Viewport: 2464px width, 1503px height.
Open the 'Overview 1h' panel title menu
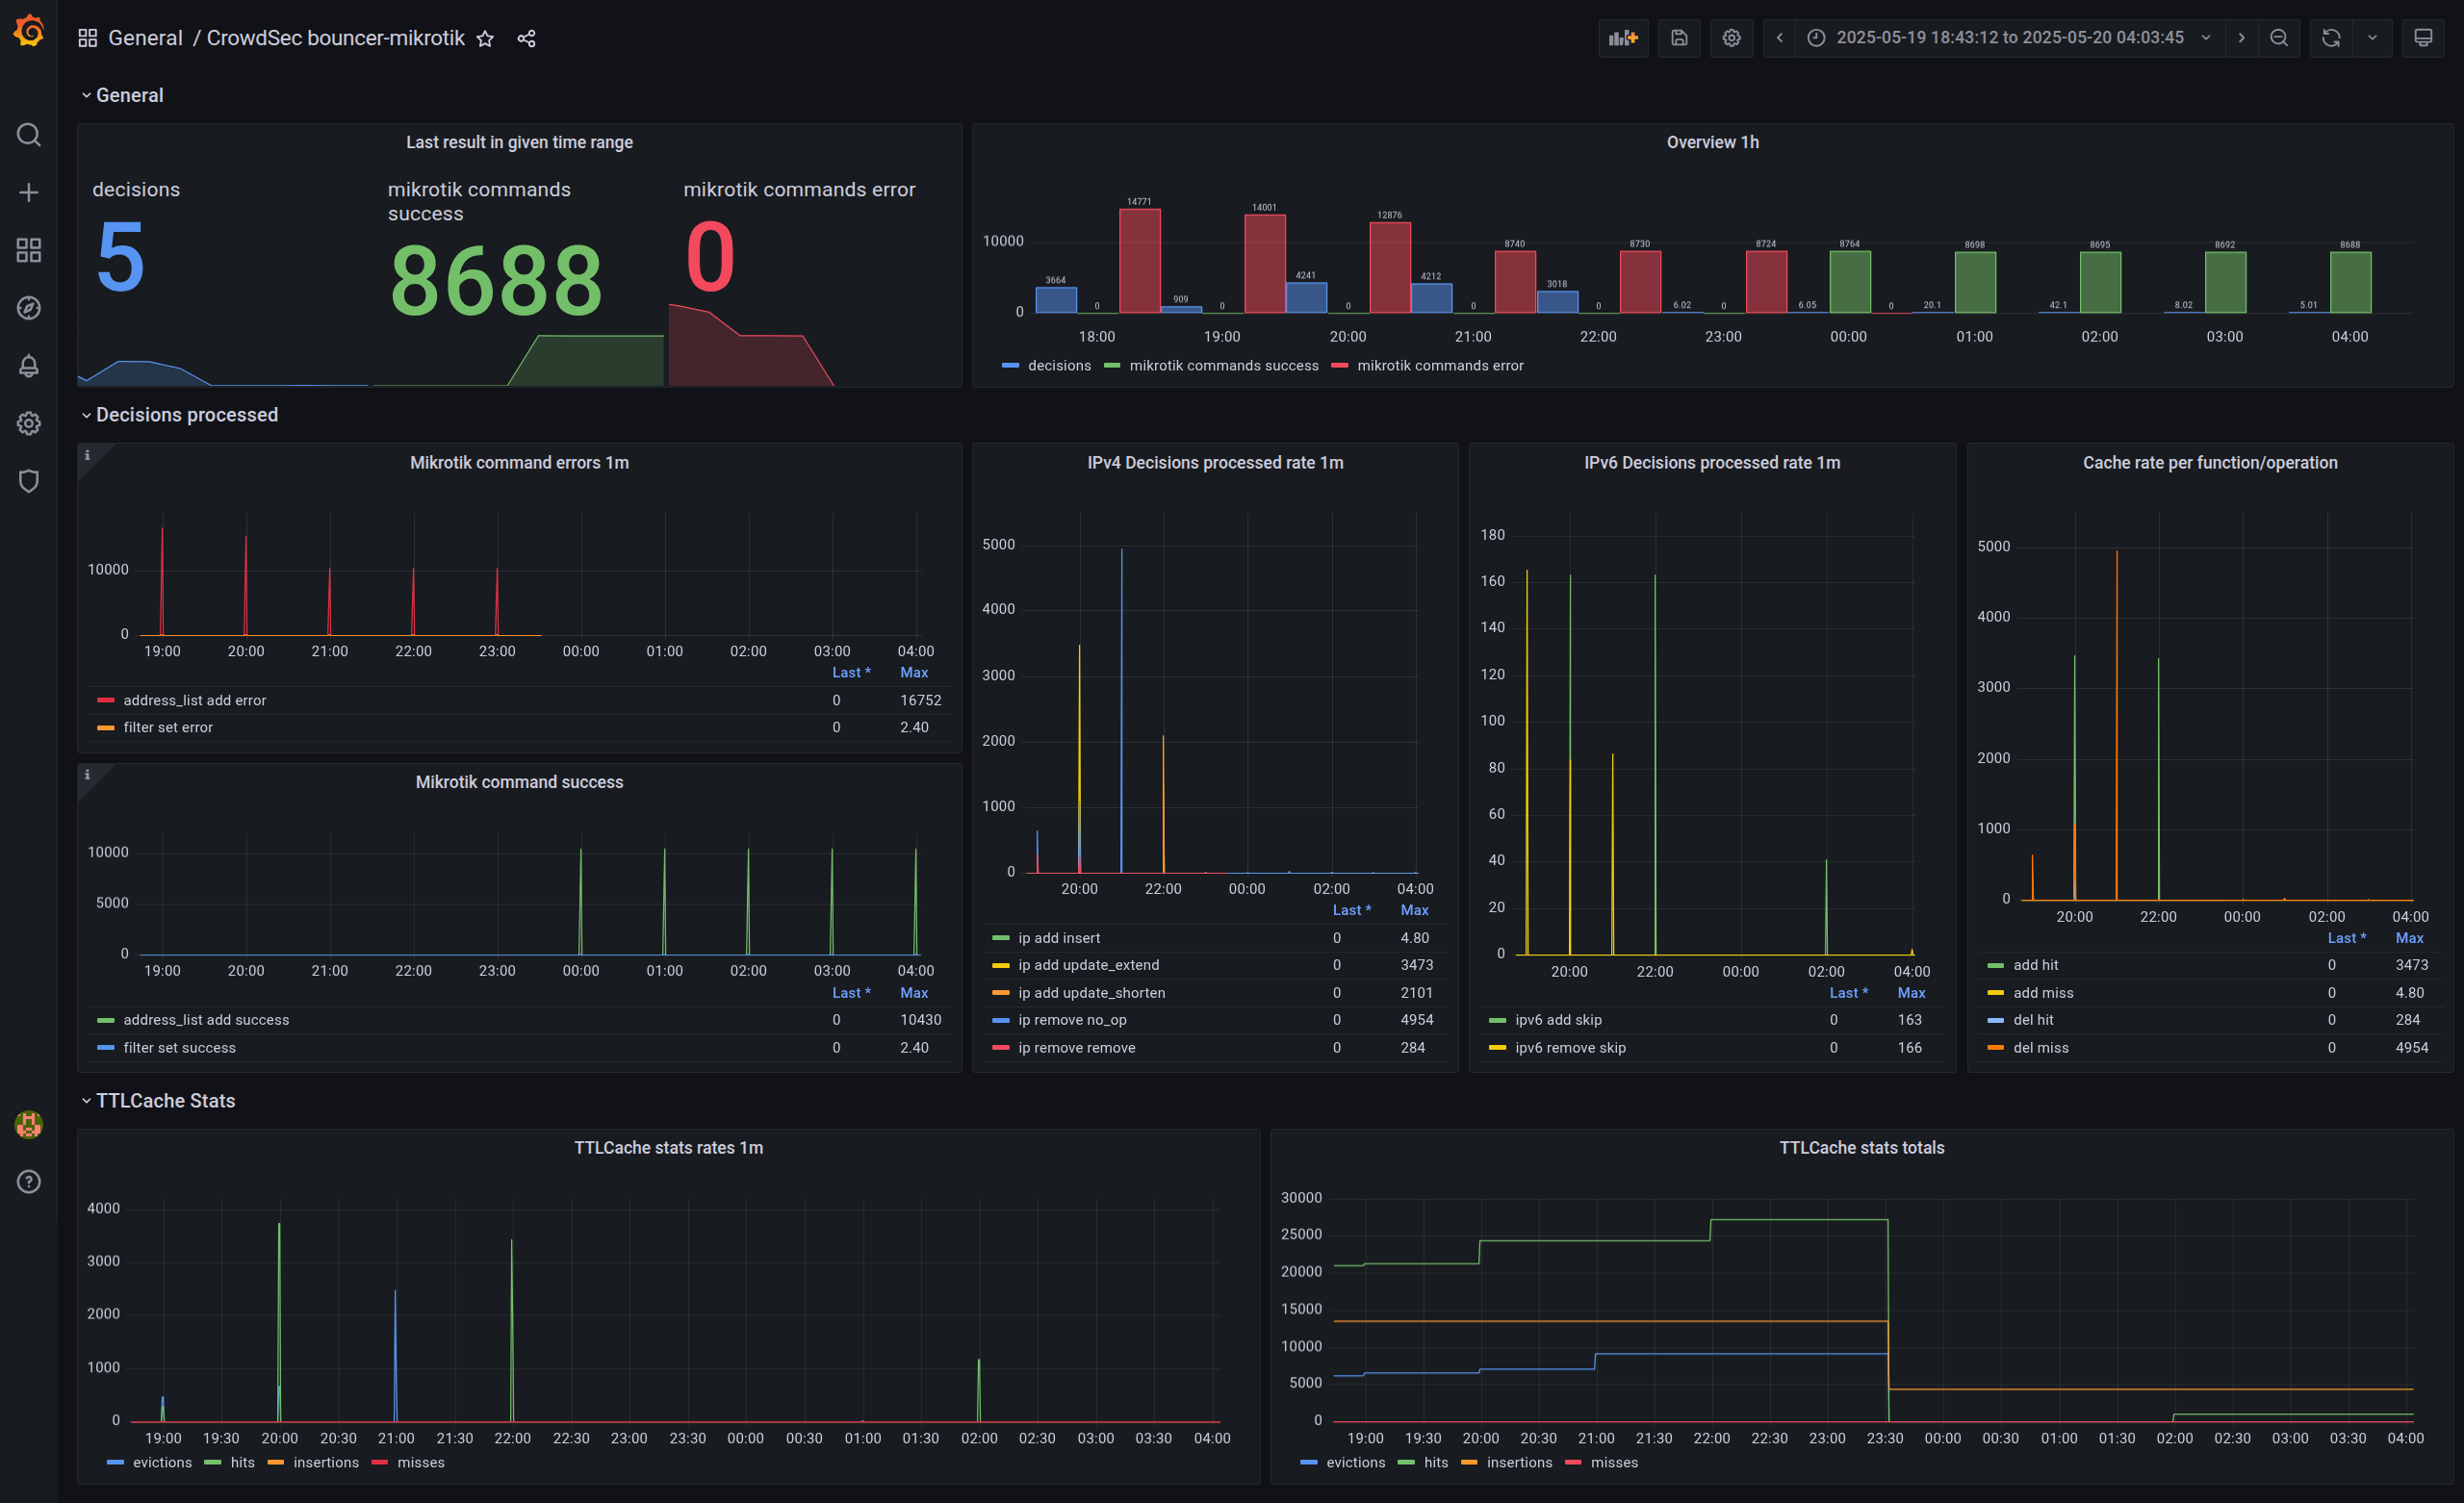(1712, 142)
